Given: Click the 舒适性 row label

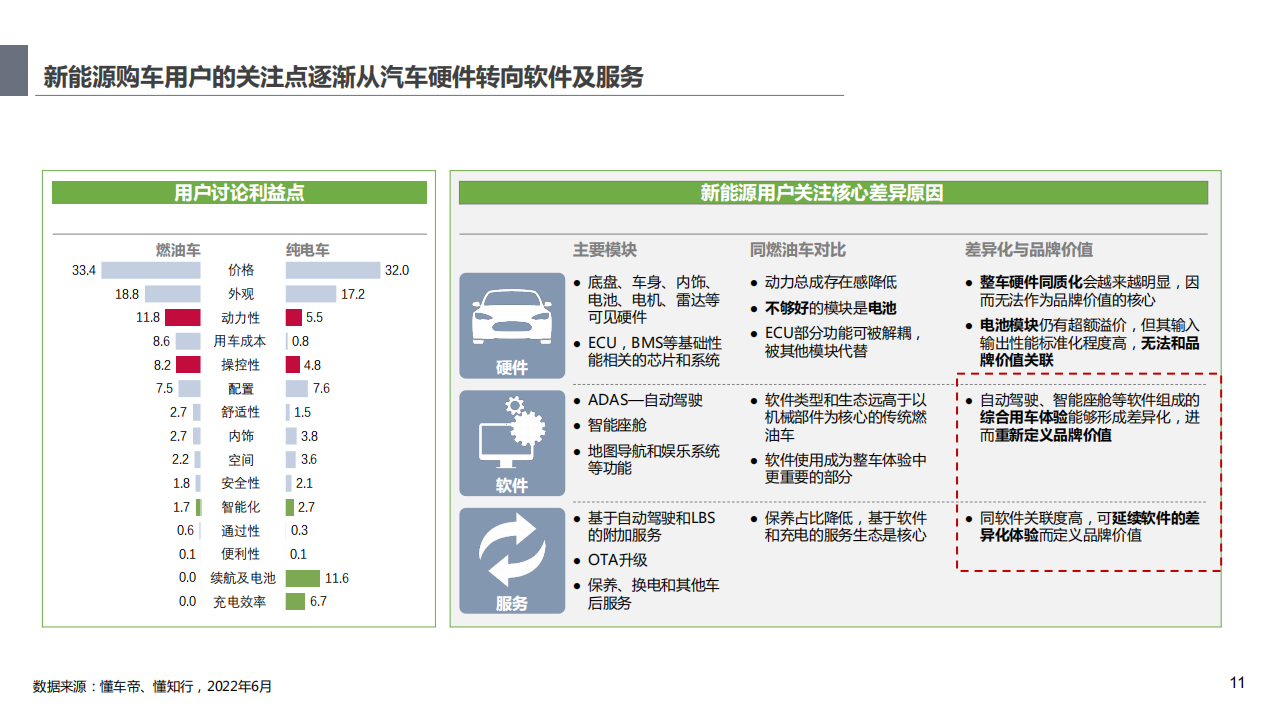Looking at the screenshot, I should point(241,412).
